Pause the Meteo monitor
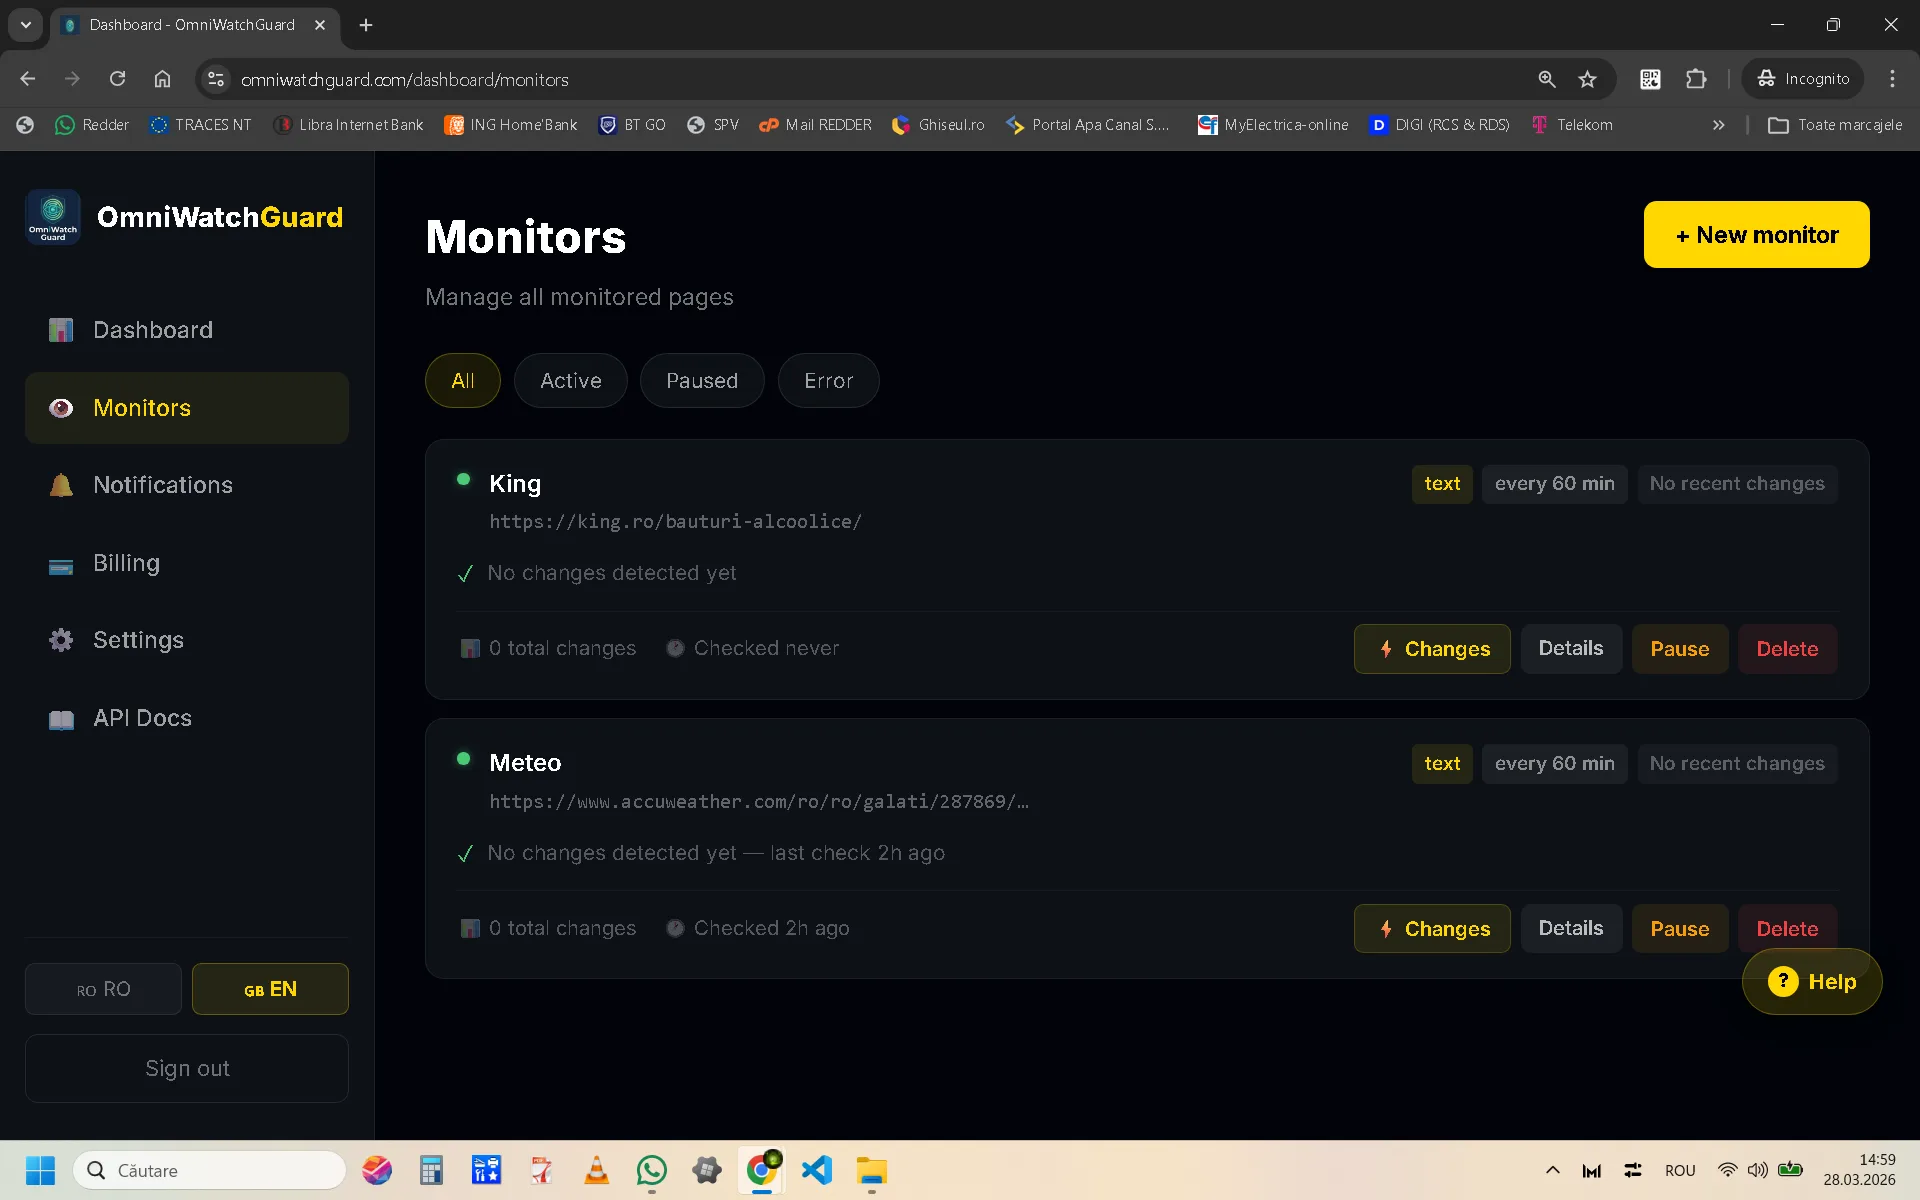 (1680, 929)
